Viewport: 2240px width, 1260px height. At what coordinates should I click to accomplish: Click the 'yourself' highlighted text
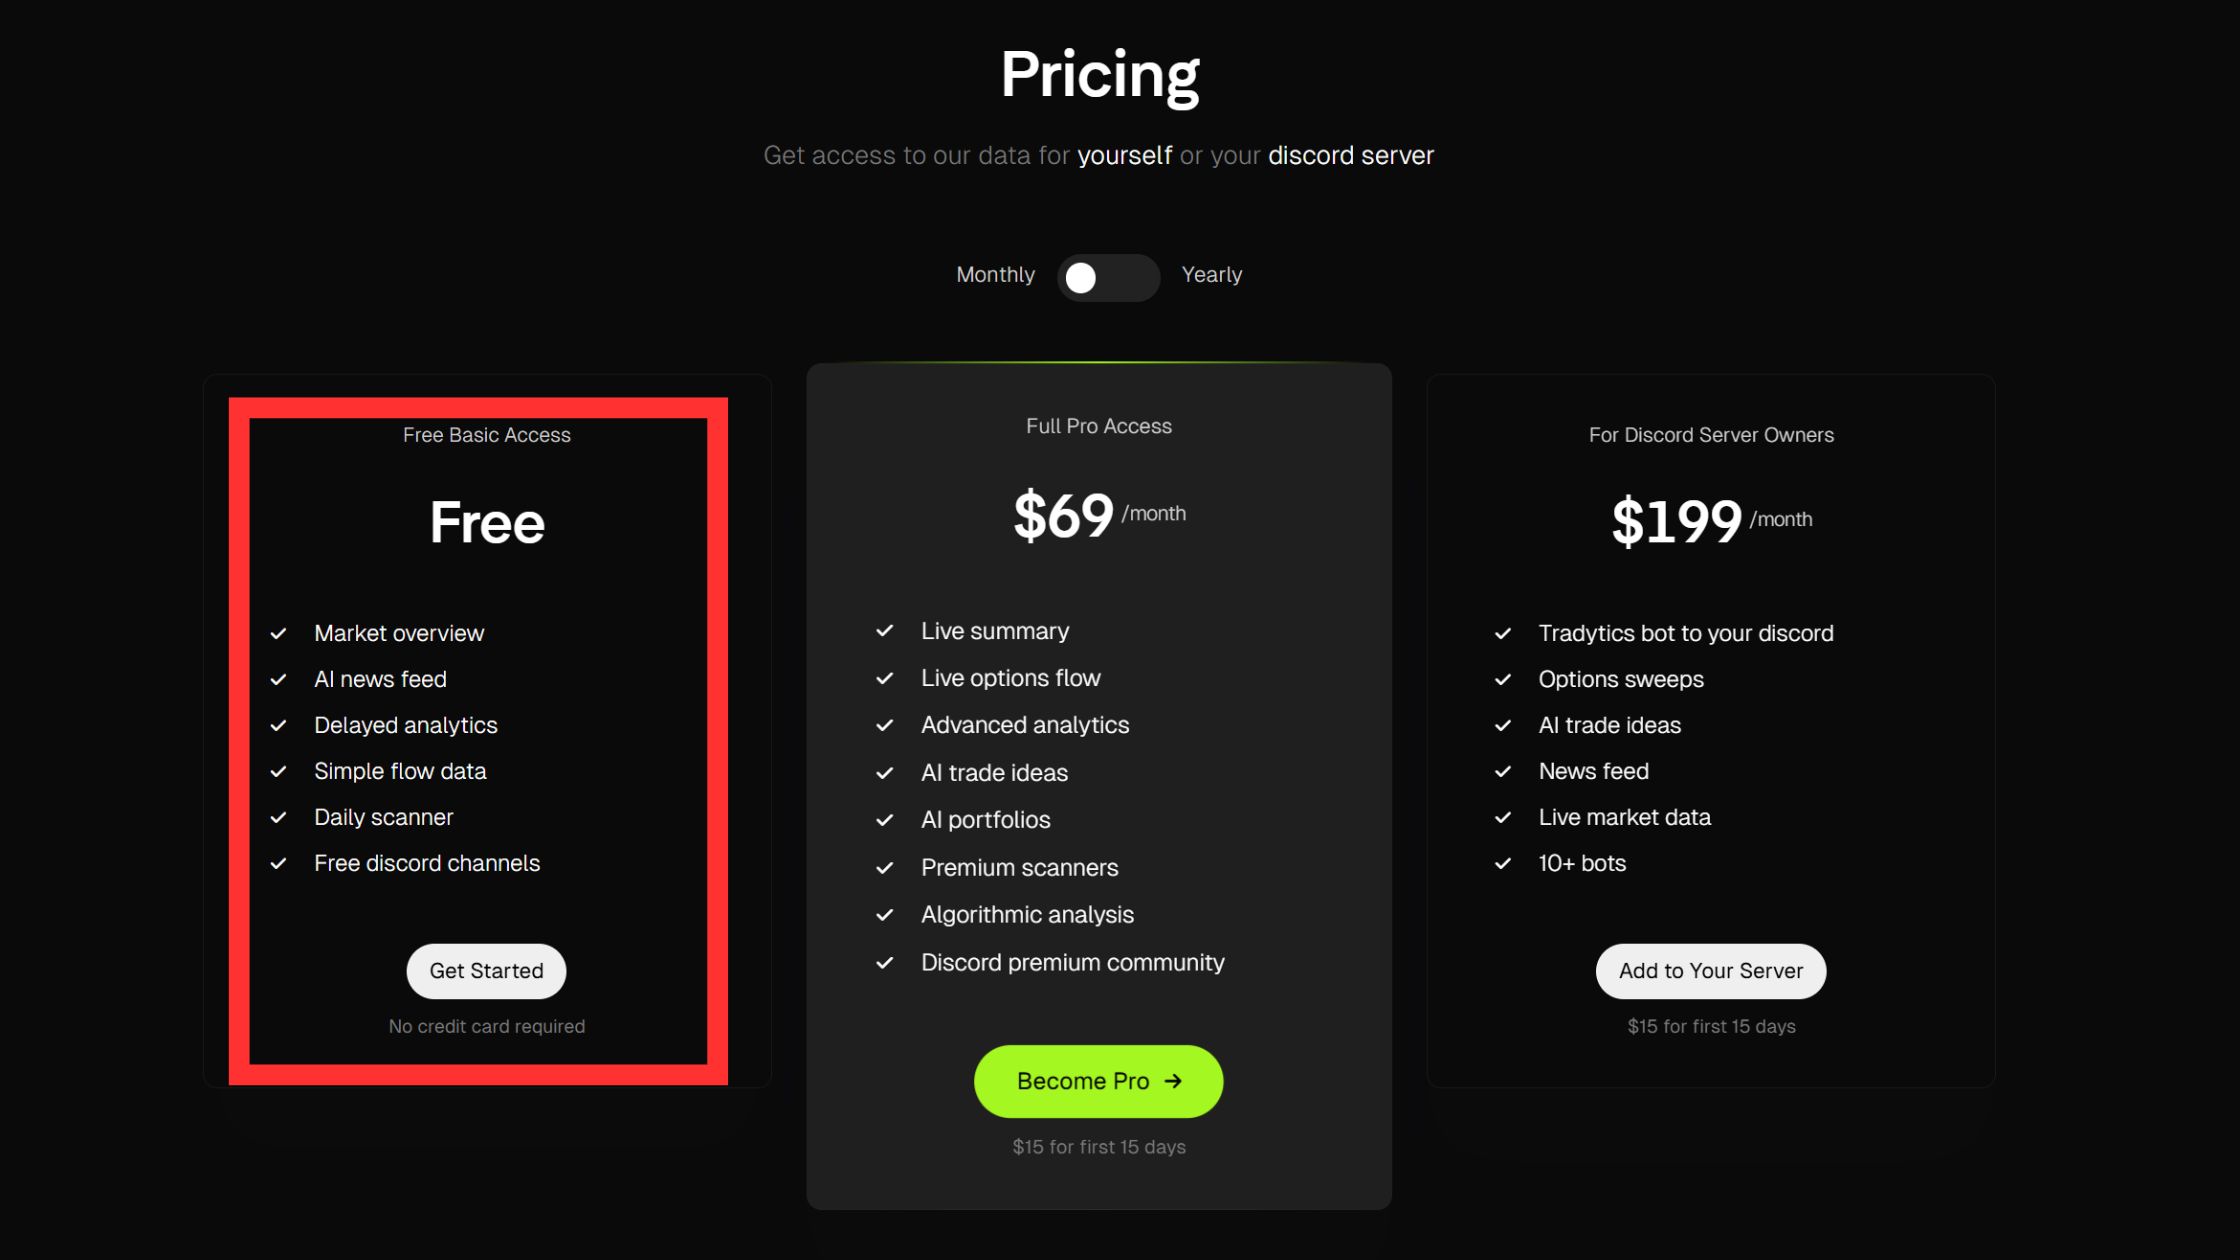1124,155
